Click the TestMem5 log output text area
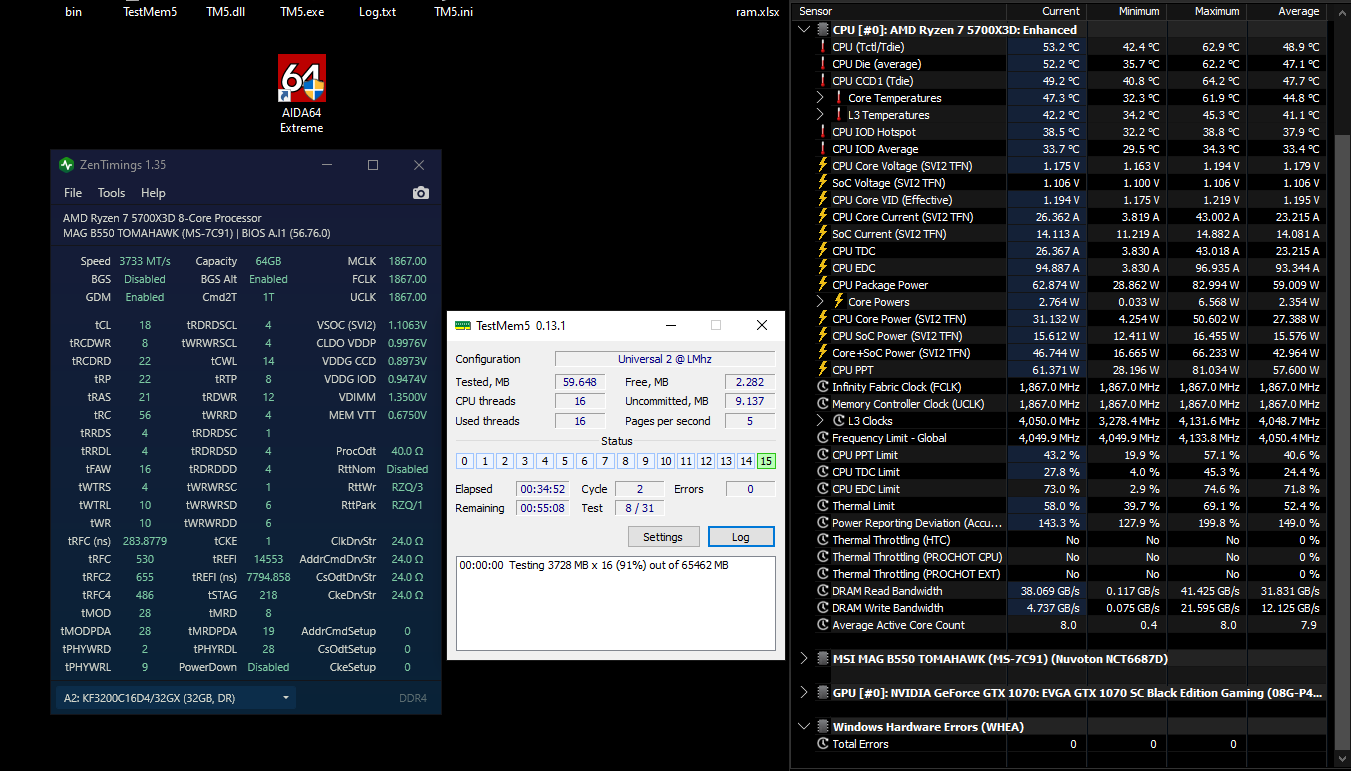 tap(615, 604)
